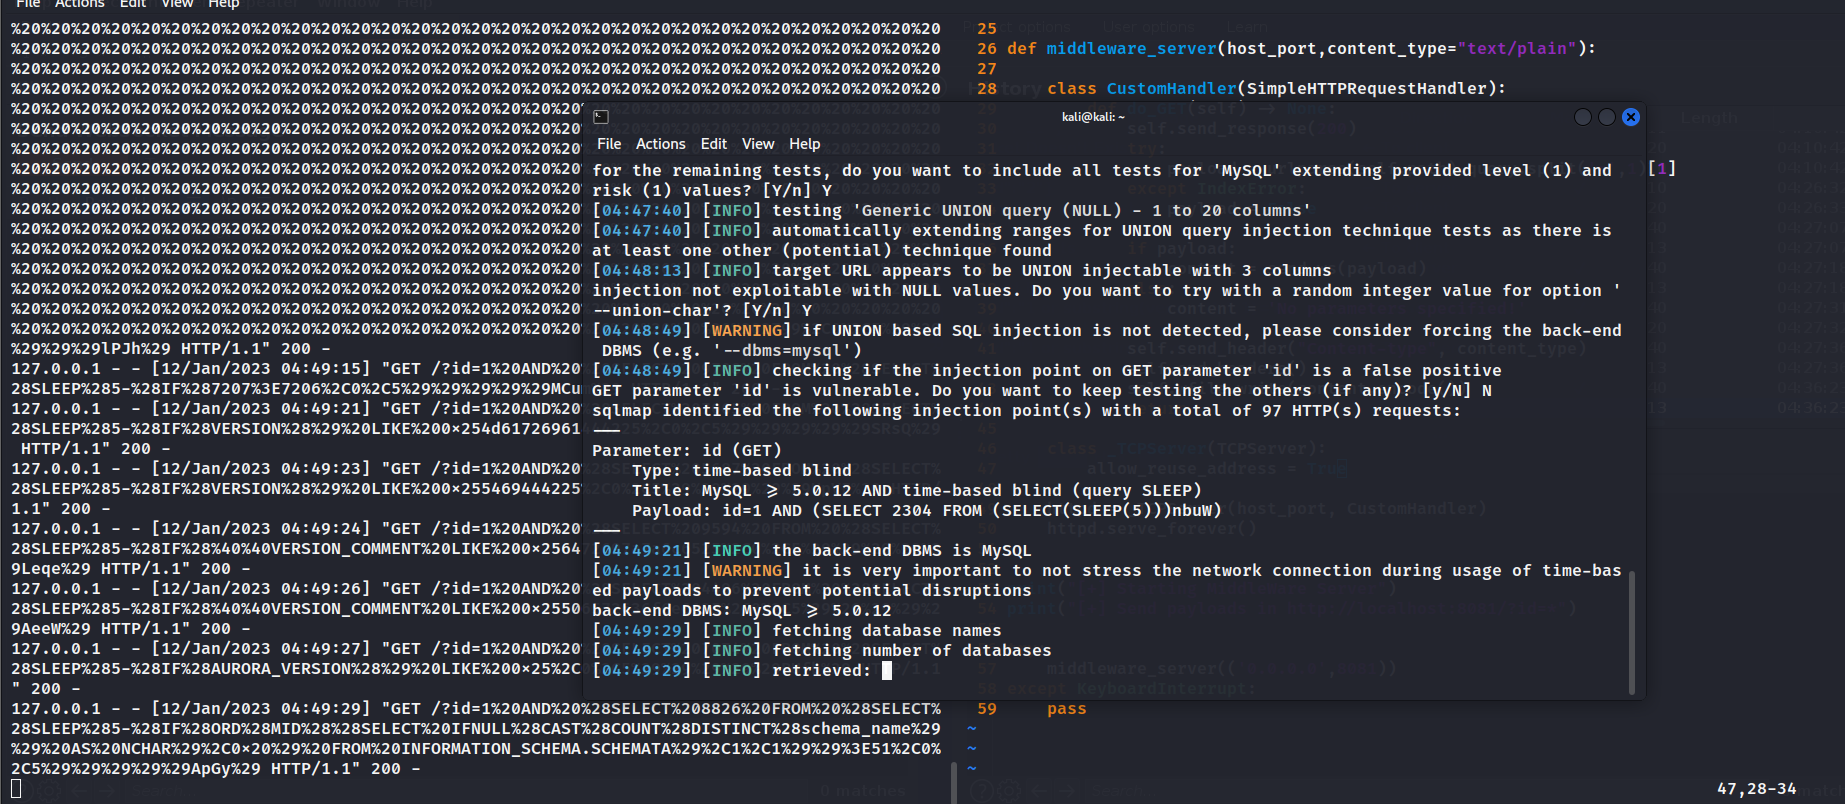The width and height of the screenshot is (1845, 804).
Task: Click 'def middleware_server' line in editor window
Action: click(x=1301, y=48)
